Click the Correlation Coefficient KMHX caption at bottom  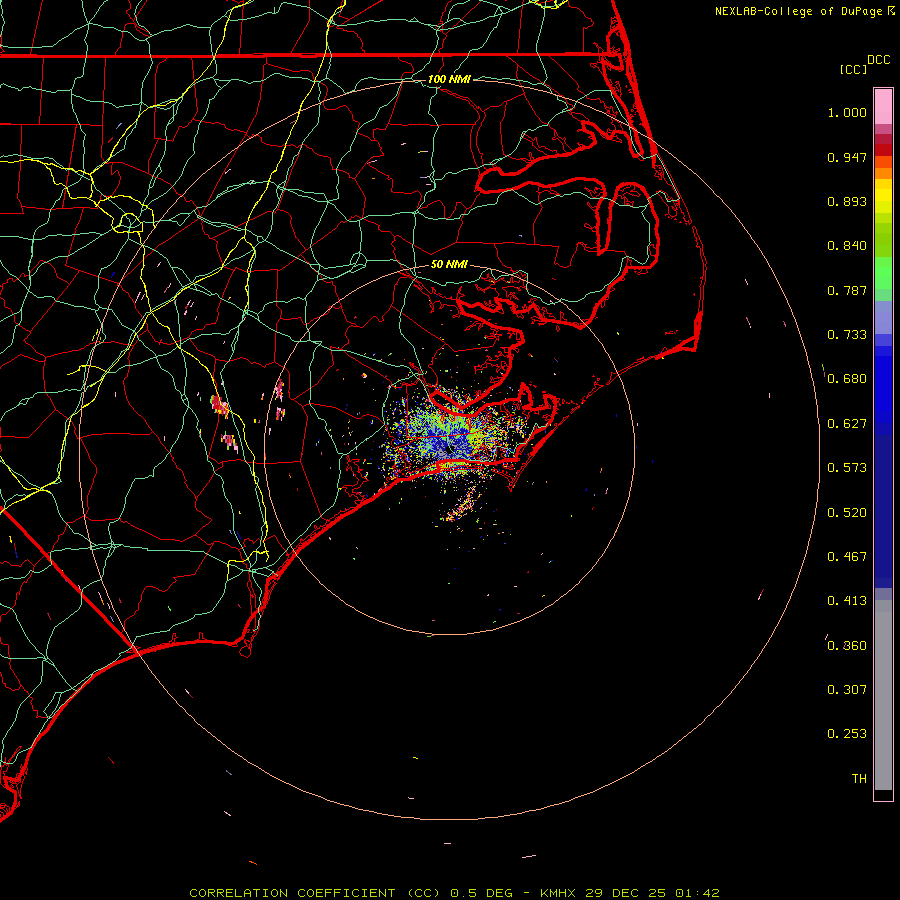(x=454, y=893)
